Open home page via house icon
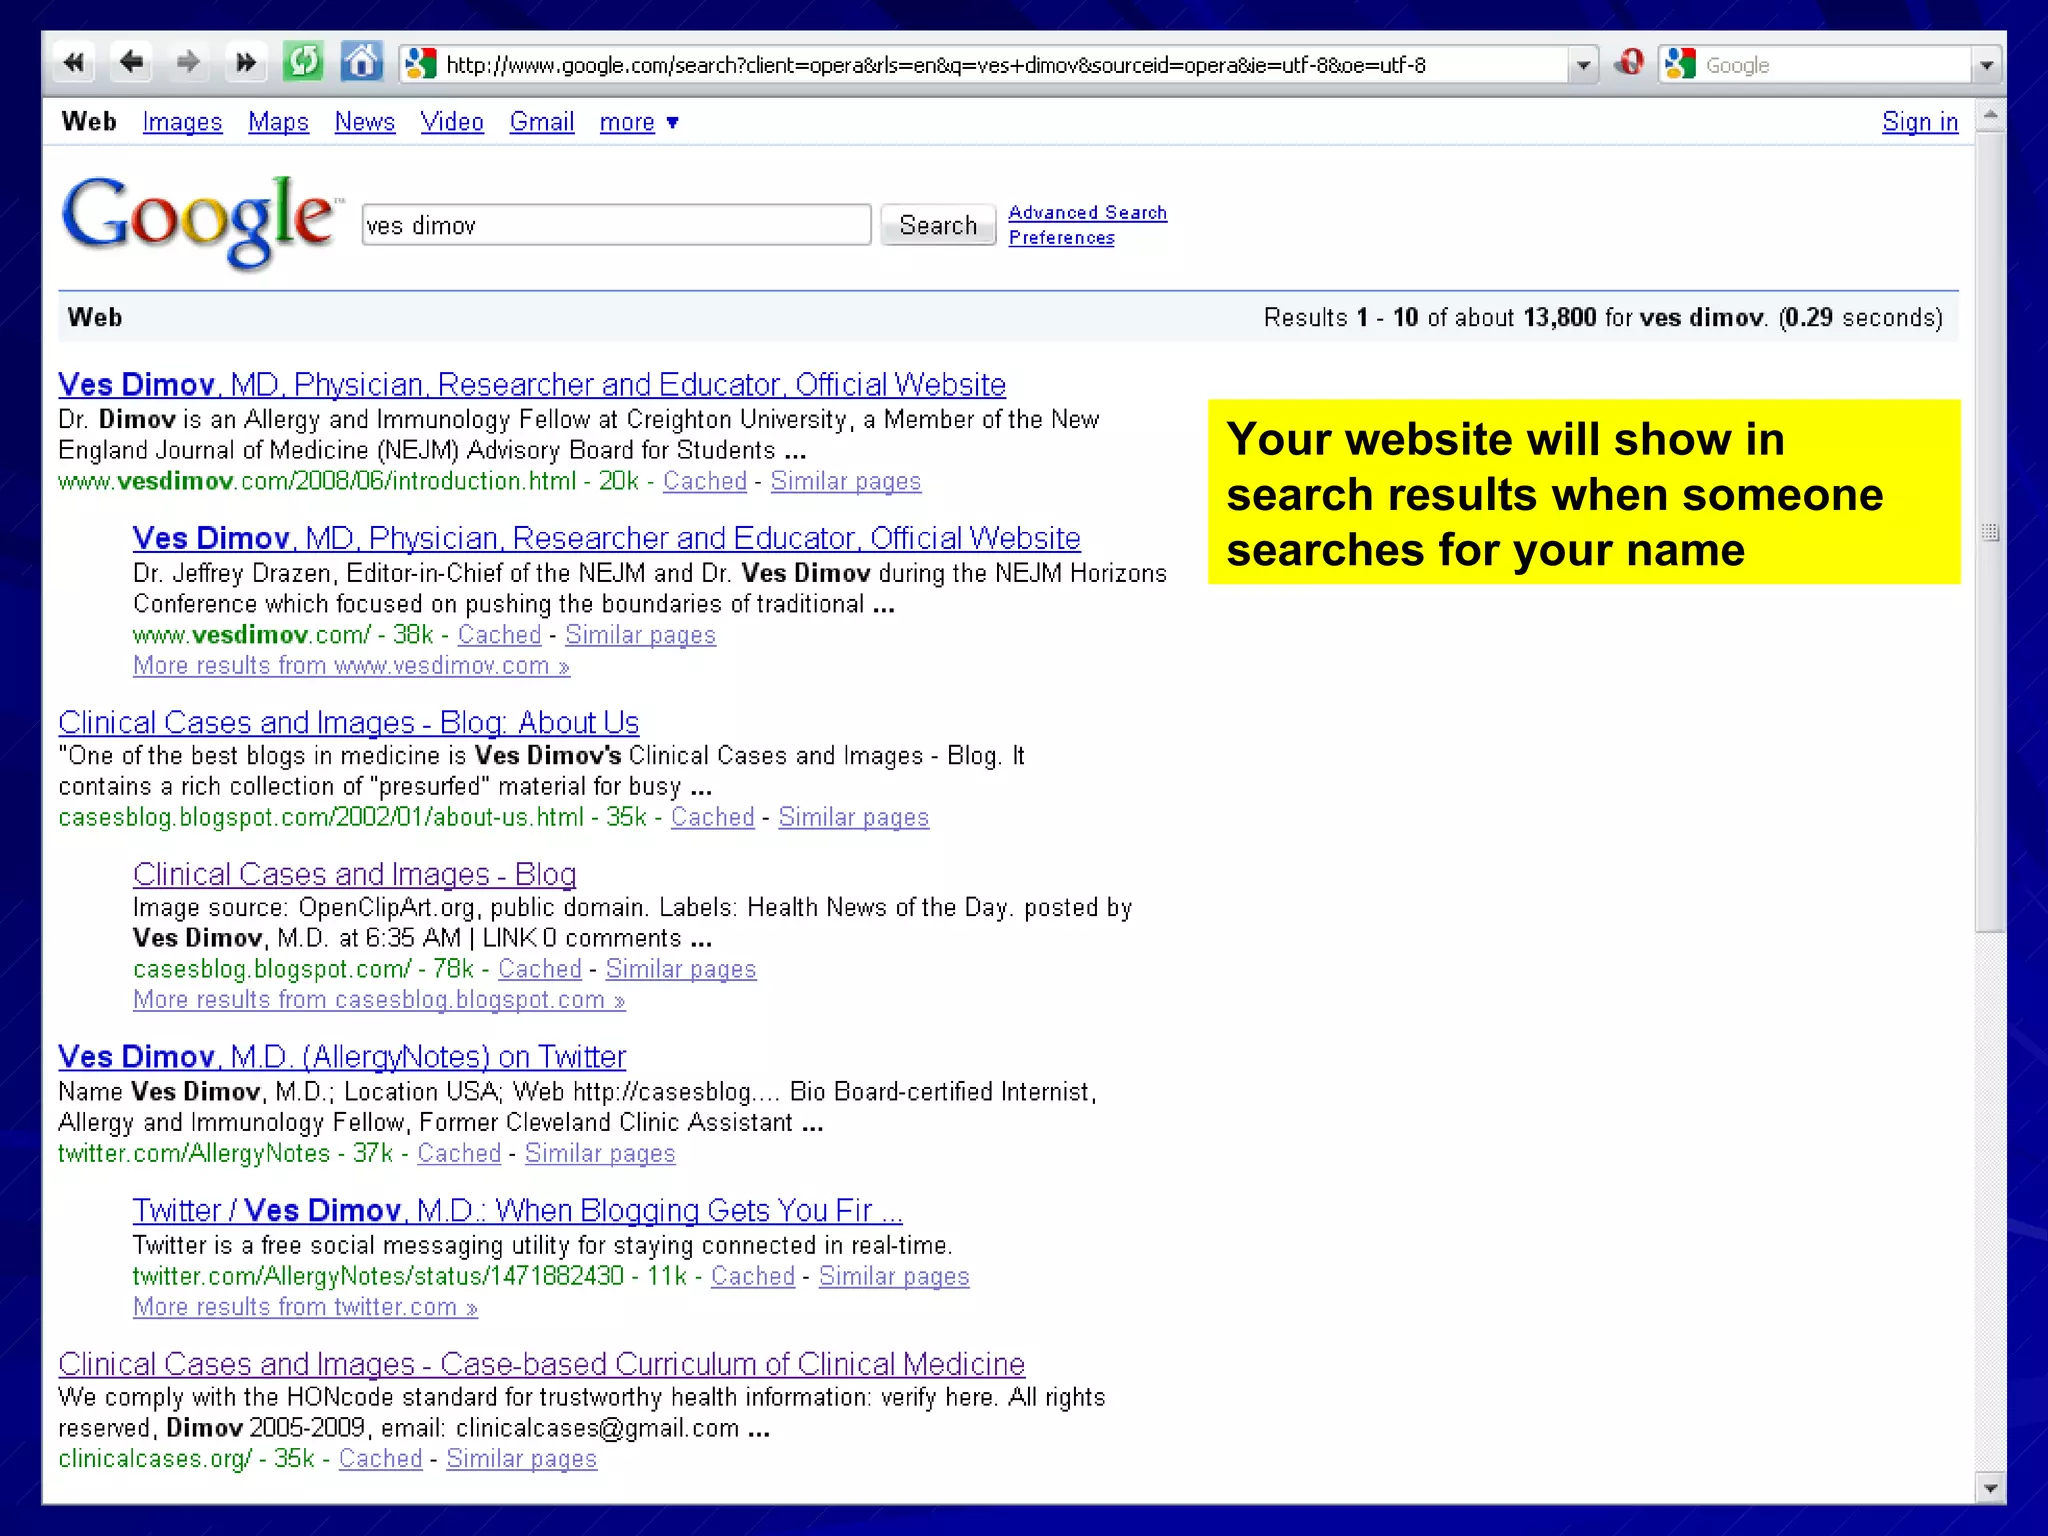This screenshot has width=2048, height=1536. [361, 63]
